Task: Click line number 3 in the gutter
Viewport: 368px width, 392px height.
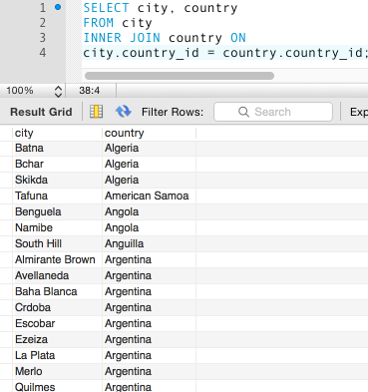Action: tap(43, 38)
